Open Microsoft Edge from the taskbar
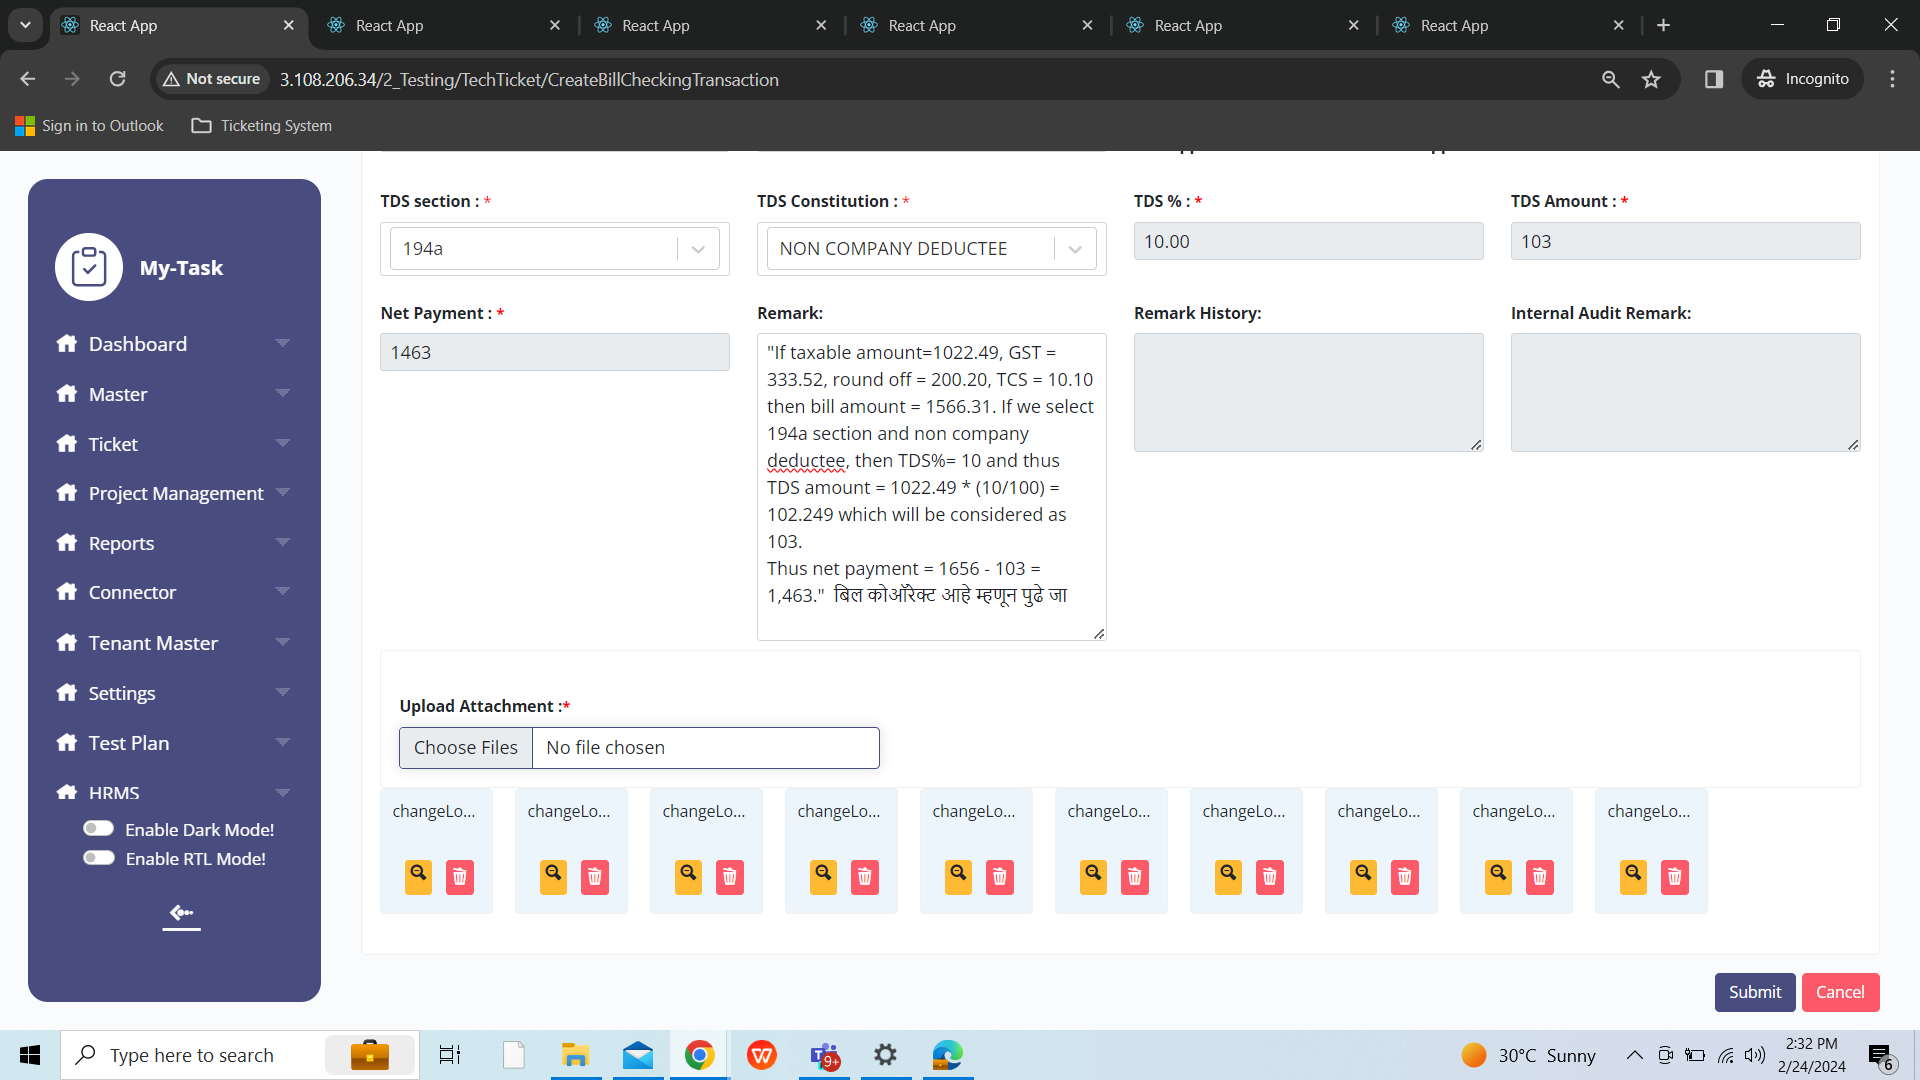The width and height of the screenshot is (1920, 1080). [947, 1055]
